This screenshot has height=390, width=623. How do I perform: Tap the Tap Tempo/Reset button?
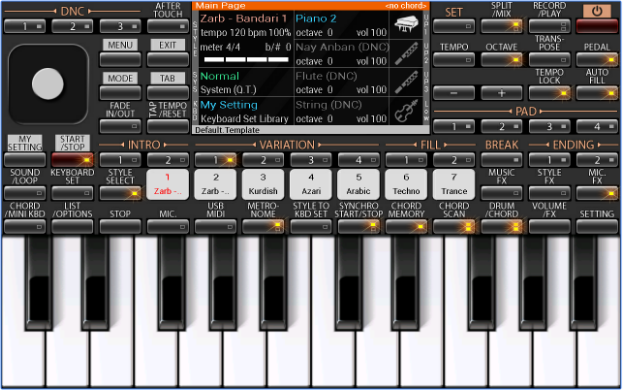pos(168,127)
